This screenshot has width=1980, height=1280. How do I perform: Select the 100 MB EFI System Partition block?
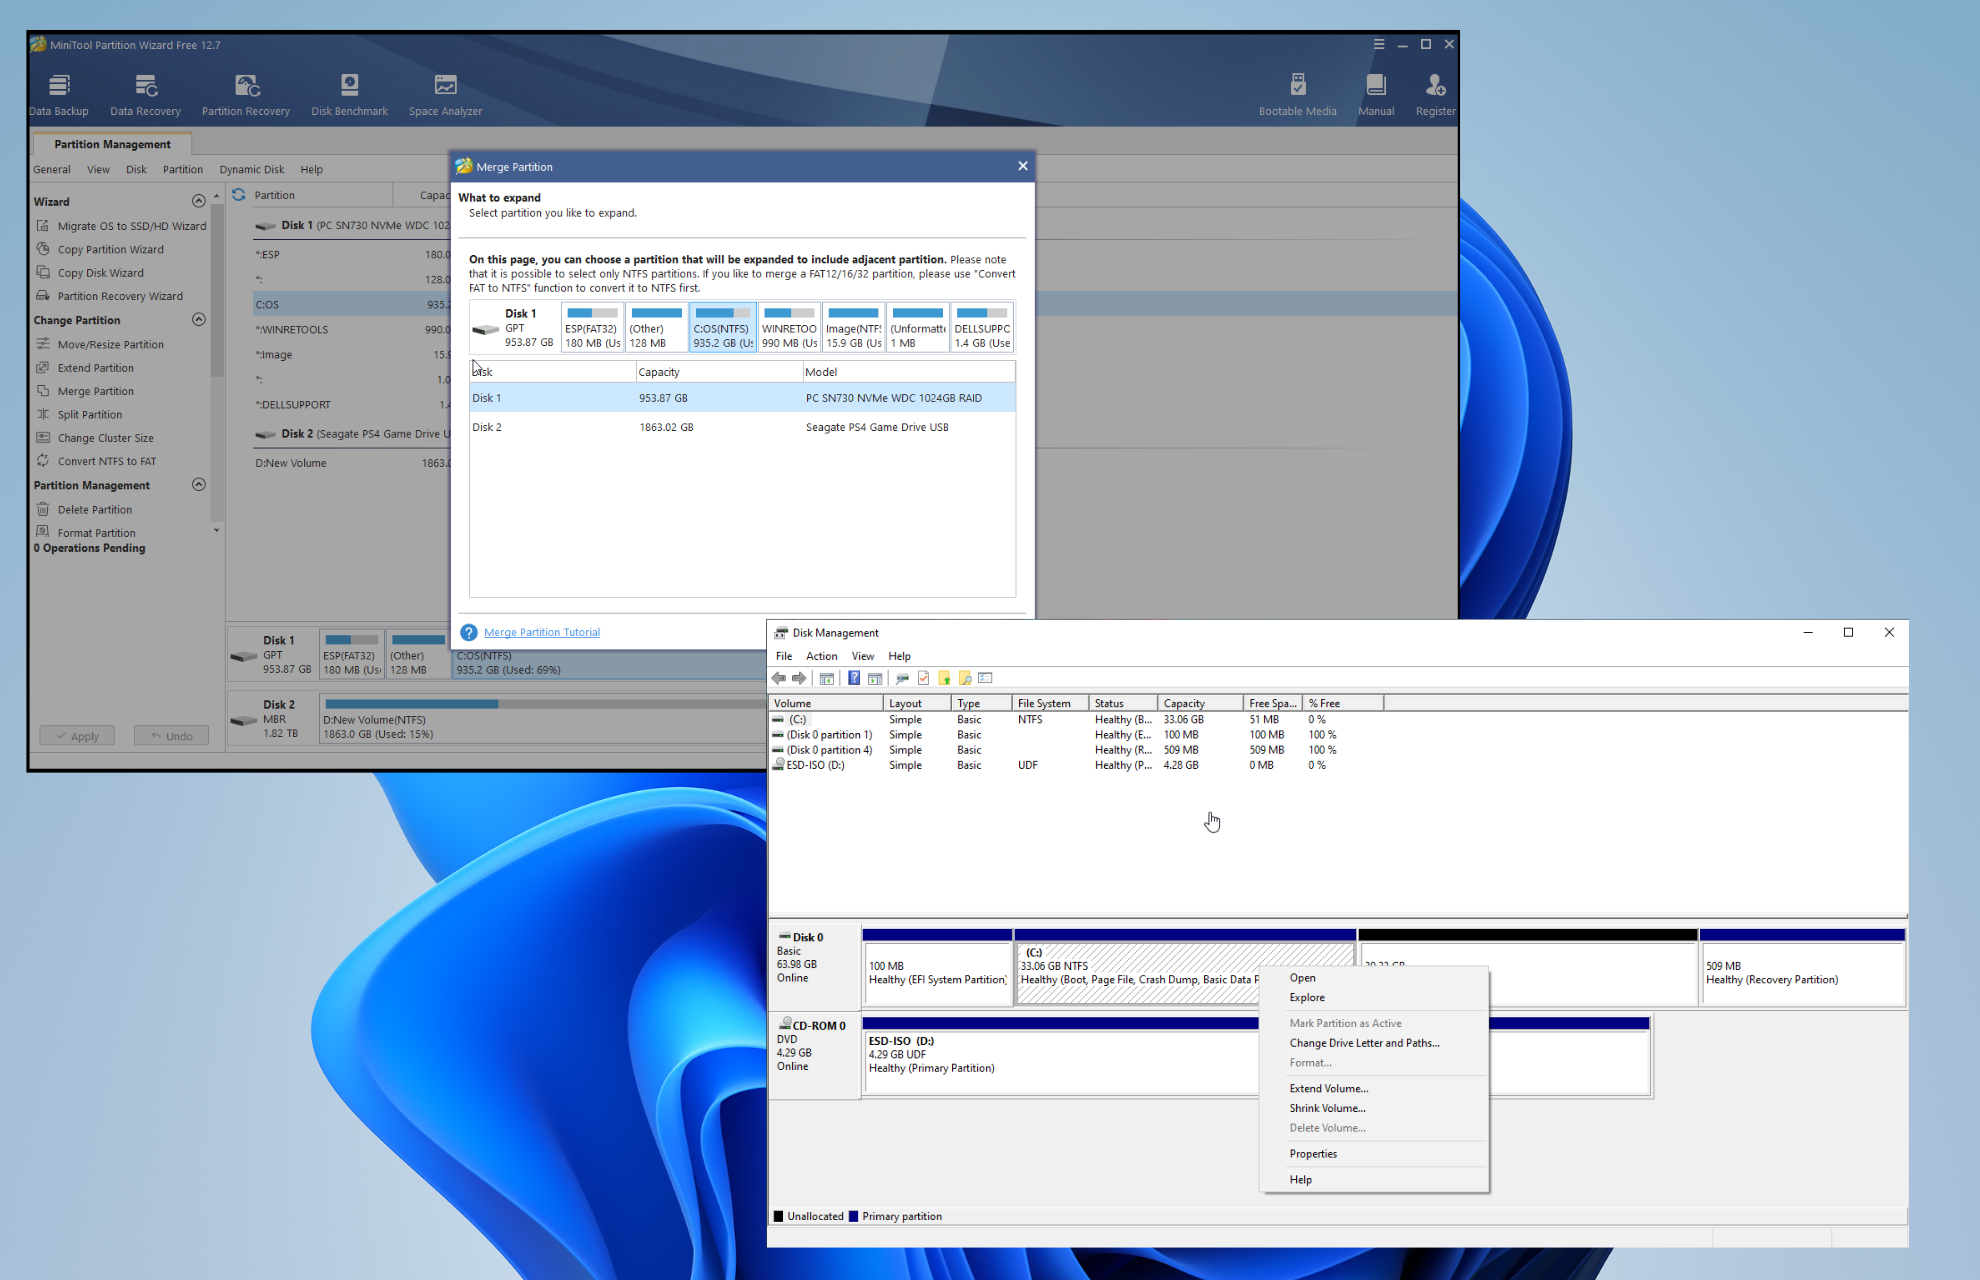937,967
